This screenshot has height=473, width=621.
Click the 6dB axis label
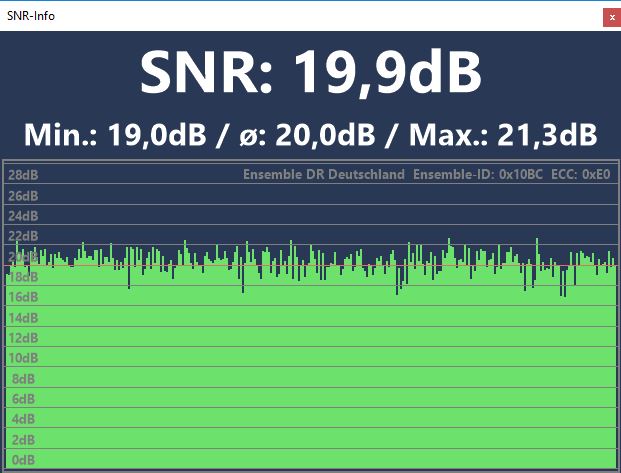23,399
